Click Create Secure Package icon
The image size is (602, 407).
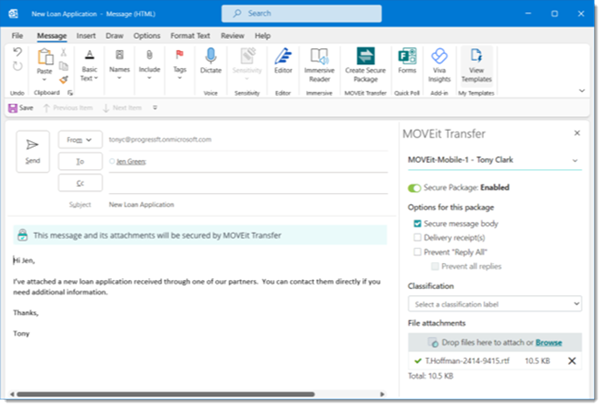pyautogui.click(x=366, y=56)
